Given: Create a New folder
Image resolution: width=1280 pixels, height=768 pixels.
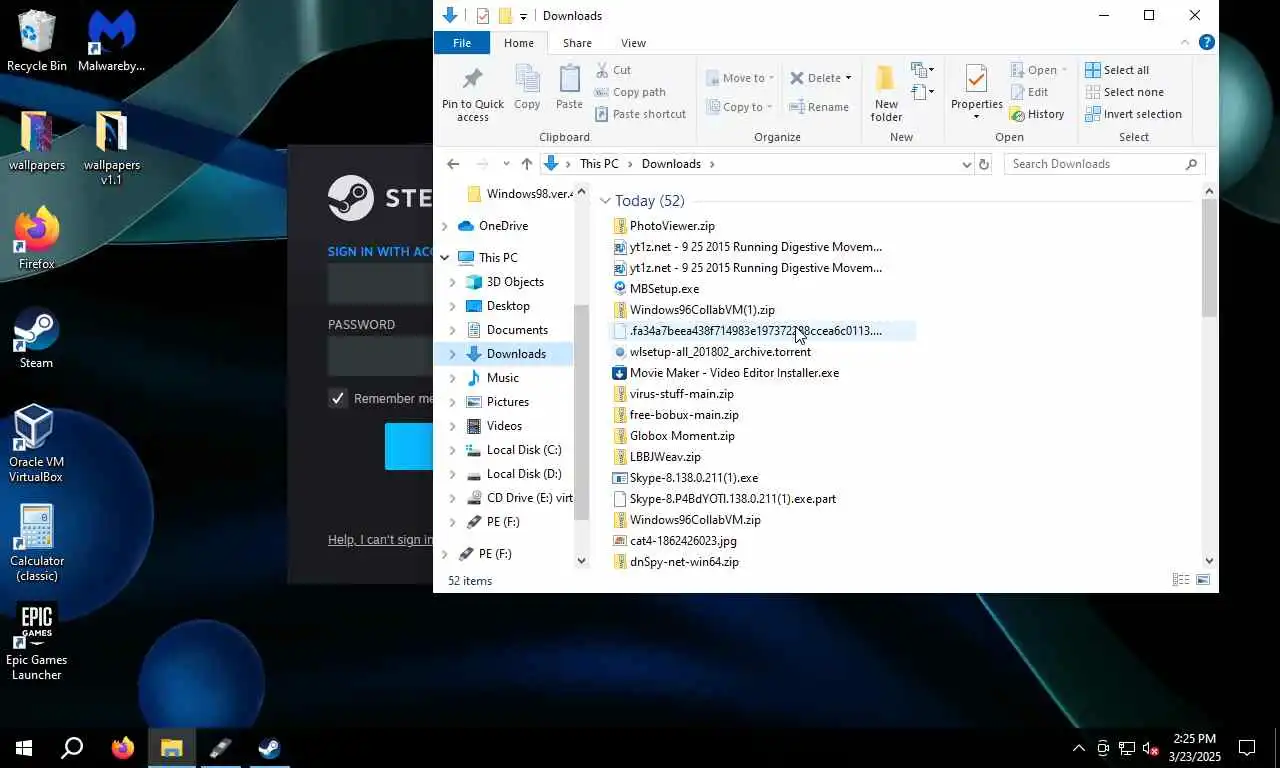Looking at the screenshot, I should coord(886,94).
